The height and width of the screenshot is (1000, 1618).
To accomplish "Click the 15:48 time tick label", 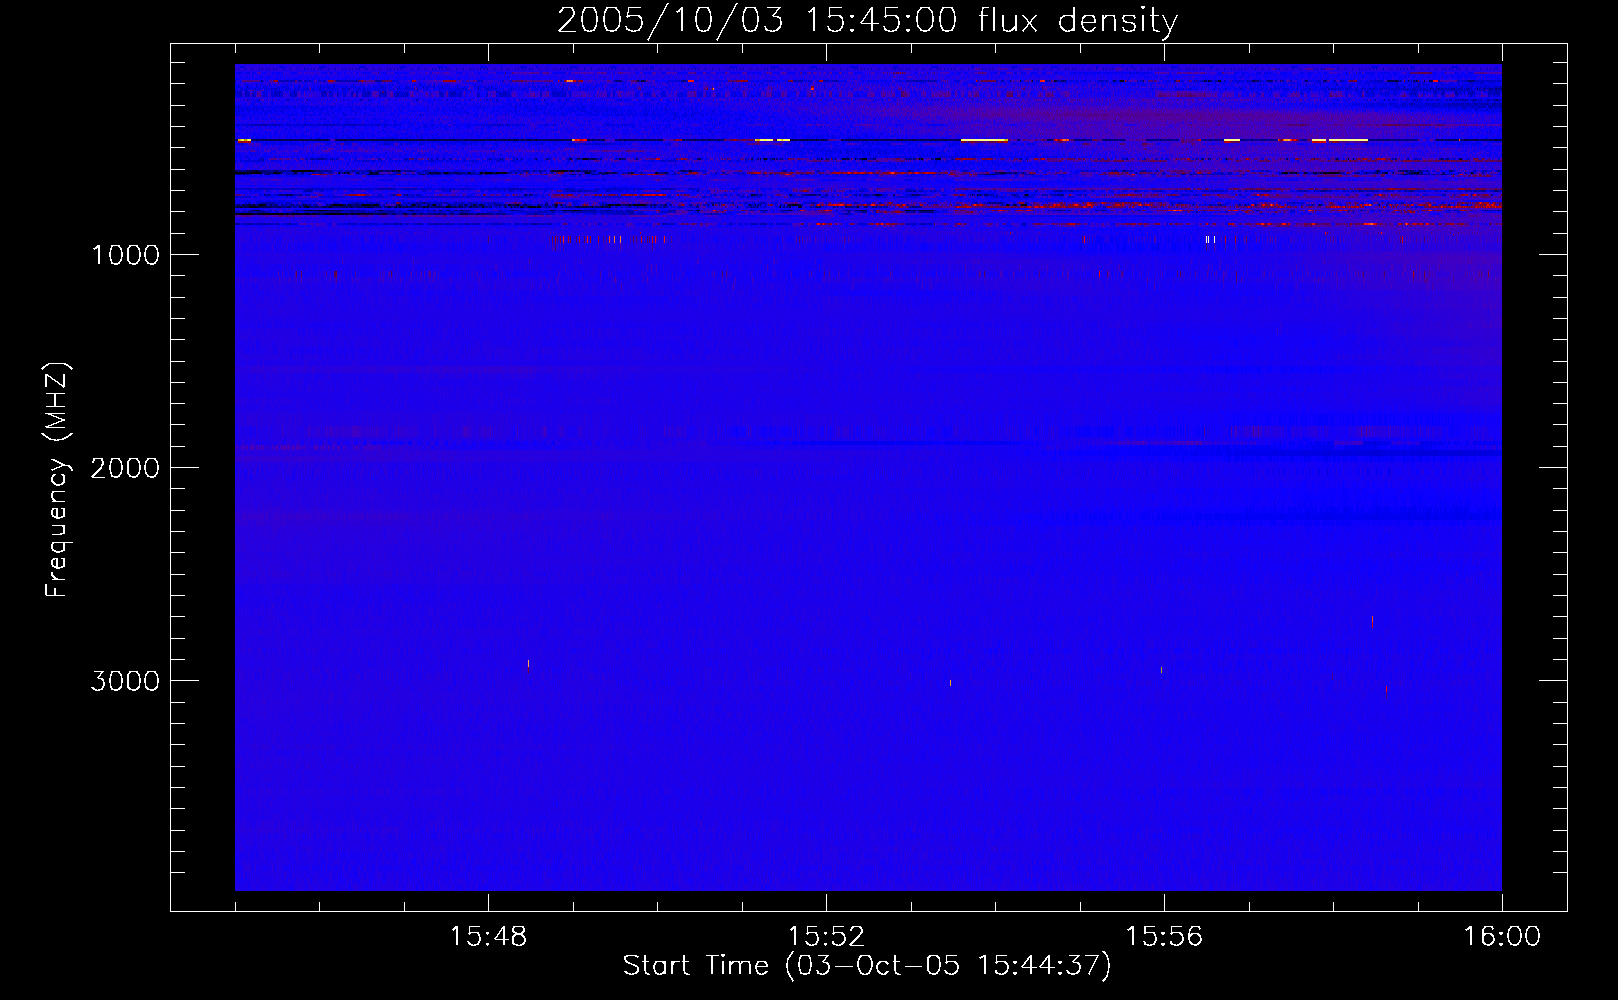I will 488,937.
